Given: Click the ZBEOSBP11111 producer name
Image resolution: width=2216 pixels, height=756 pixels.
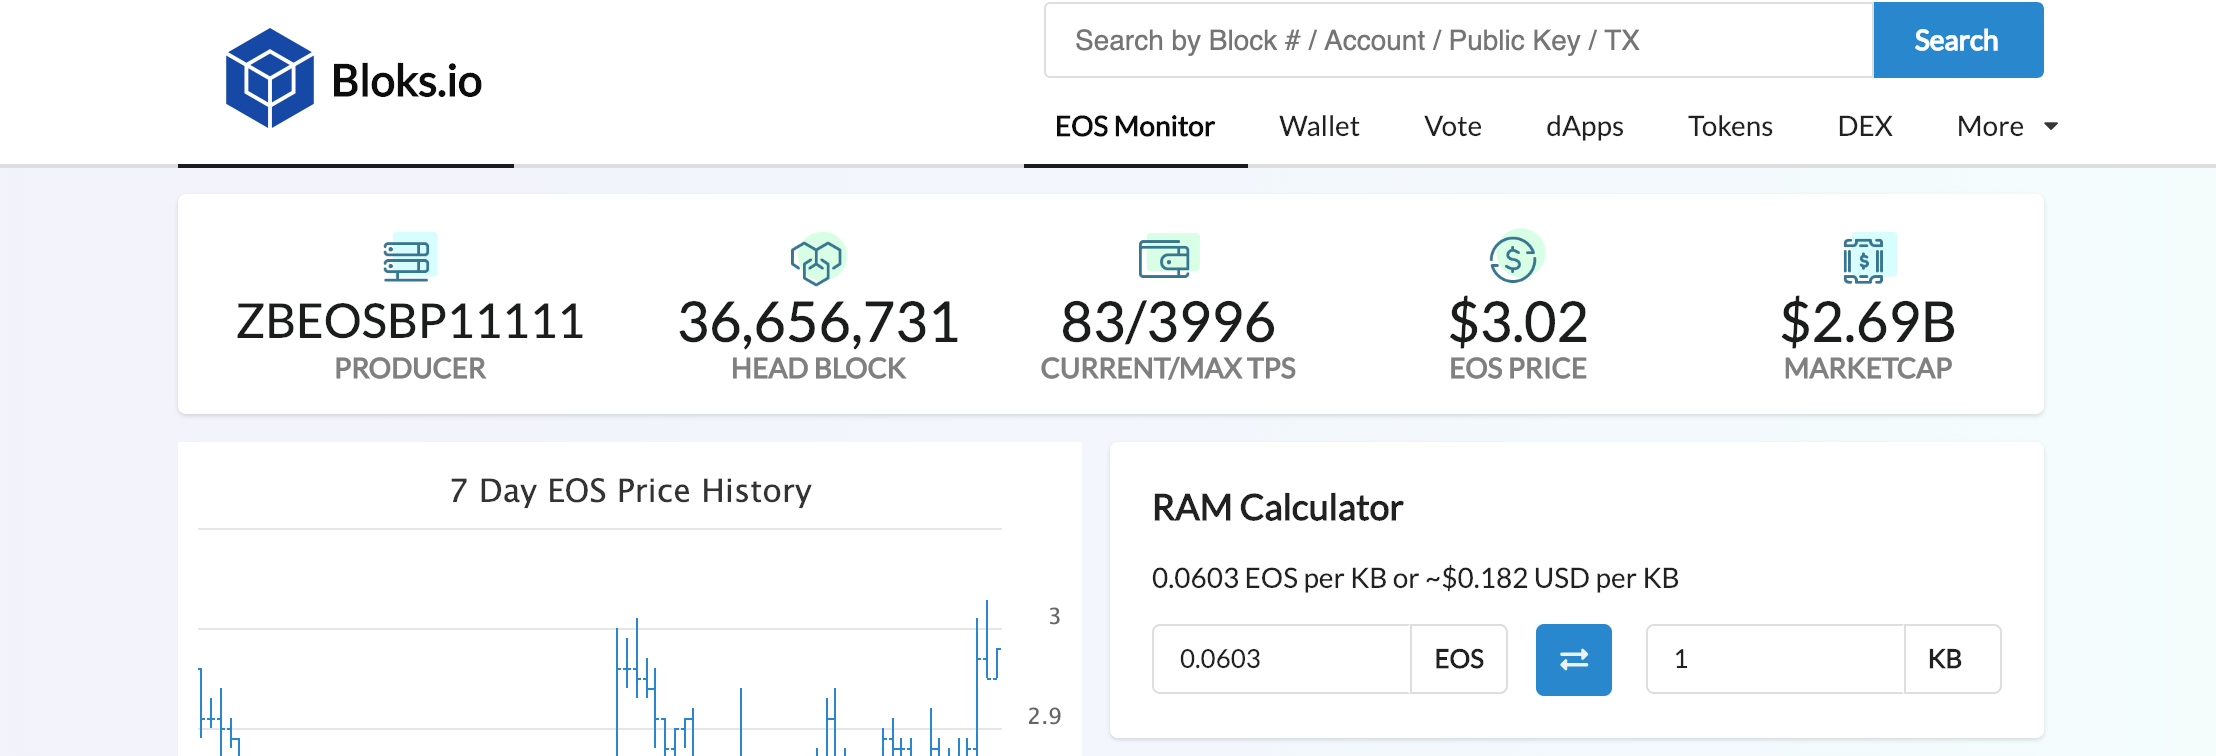Looking at the screenshot, I should point(410,322).
